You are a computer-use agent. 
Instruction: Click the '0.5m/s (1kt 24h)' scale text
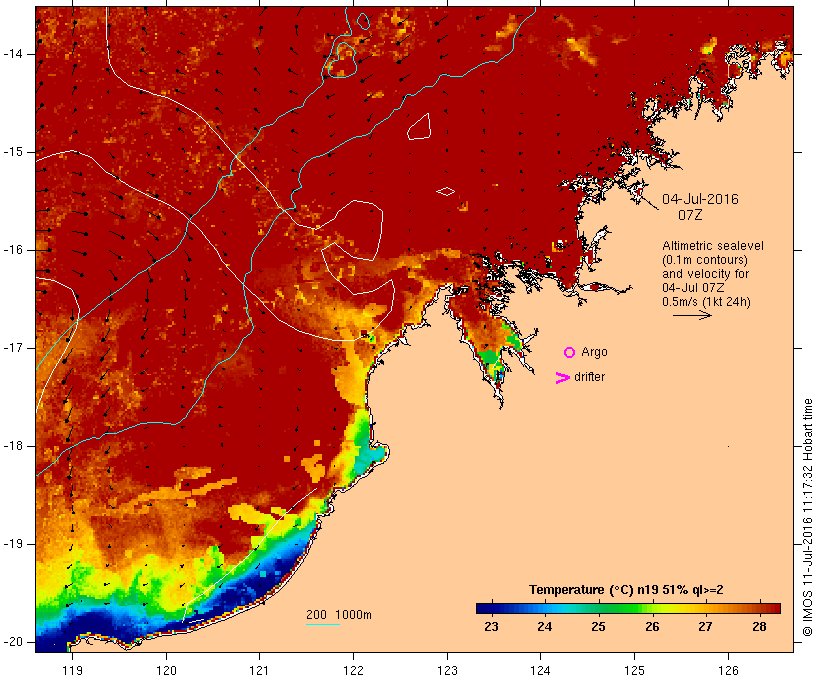tap(706, 302)
